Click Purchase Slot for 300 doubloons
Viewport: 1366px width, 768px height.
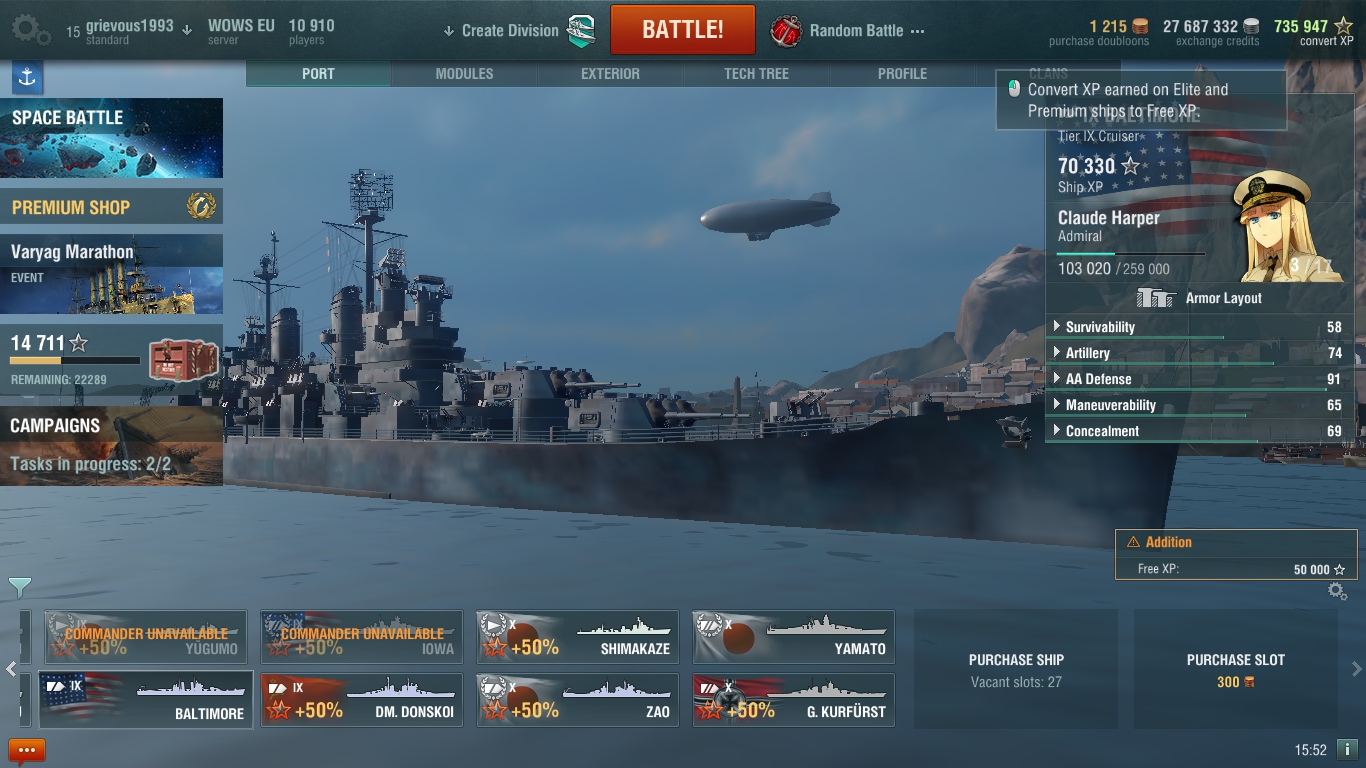[1235, 670]
